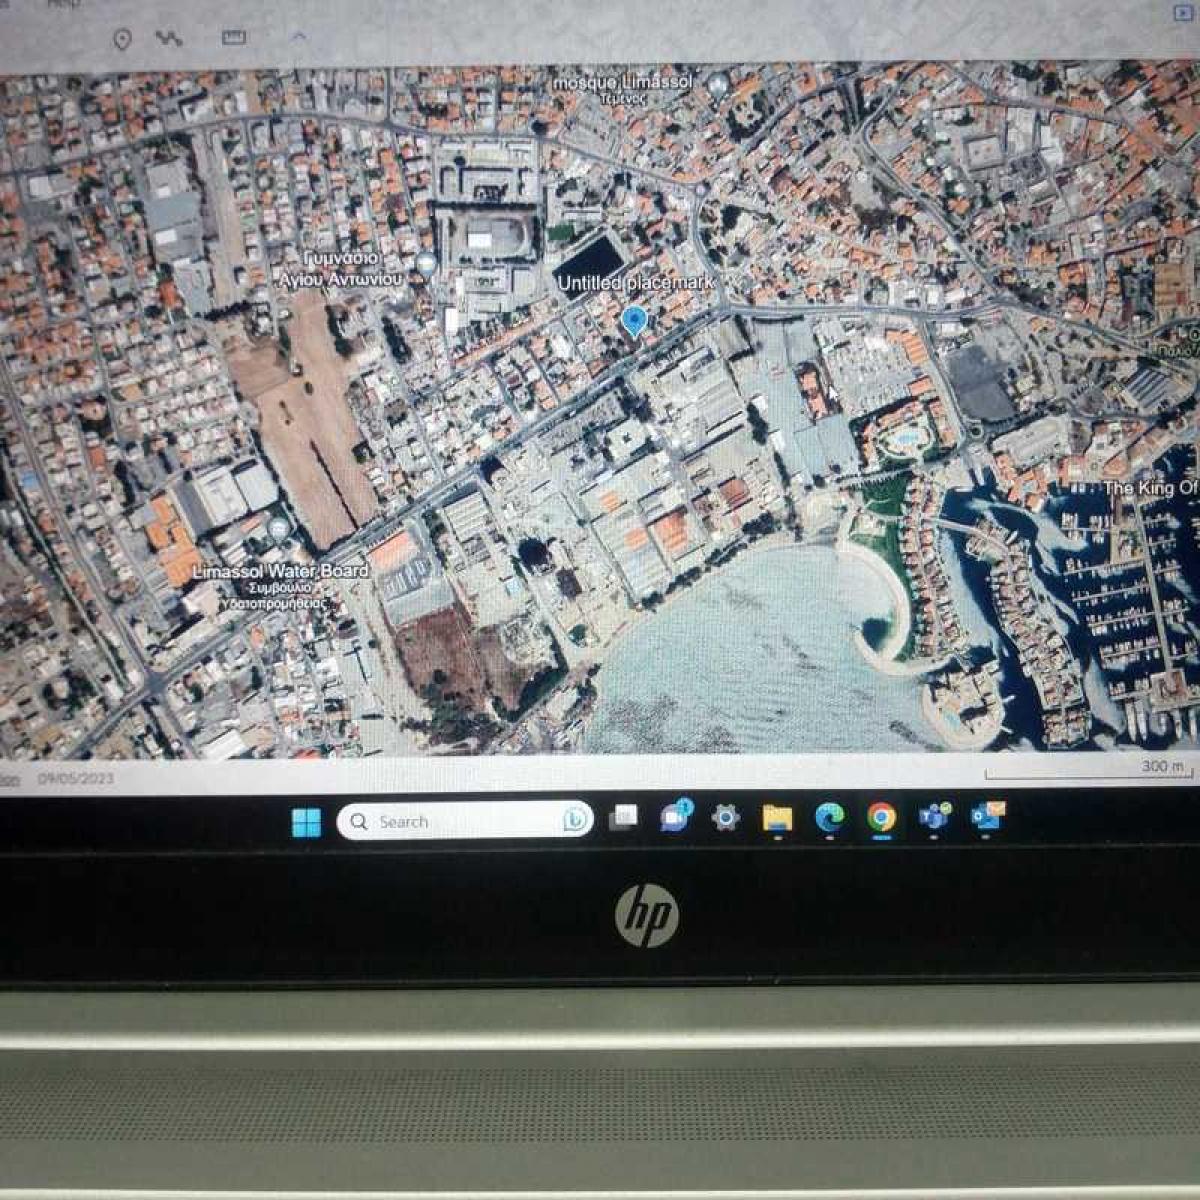Collapse the toolbar using the chevron arrow
Screen dimensions: 1200x1200
[x=298, y=37]
